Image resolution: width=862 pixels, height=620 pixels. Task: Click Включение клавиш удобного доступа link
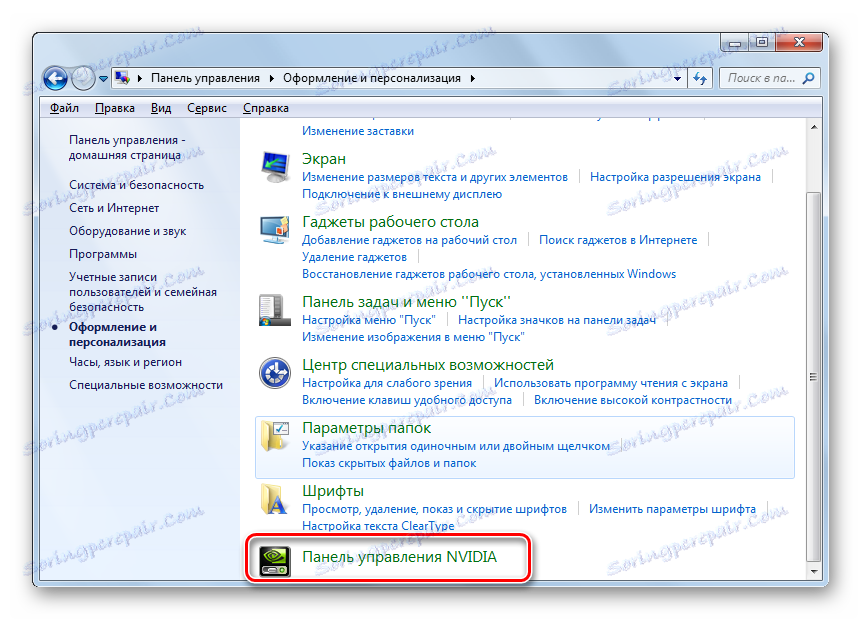click(407, 400)
